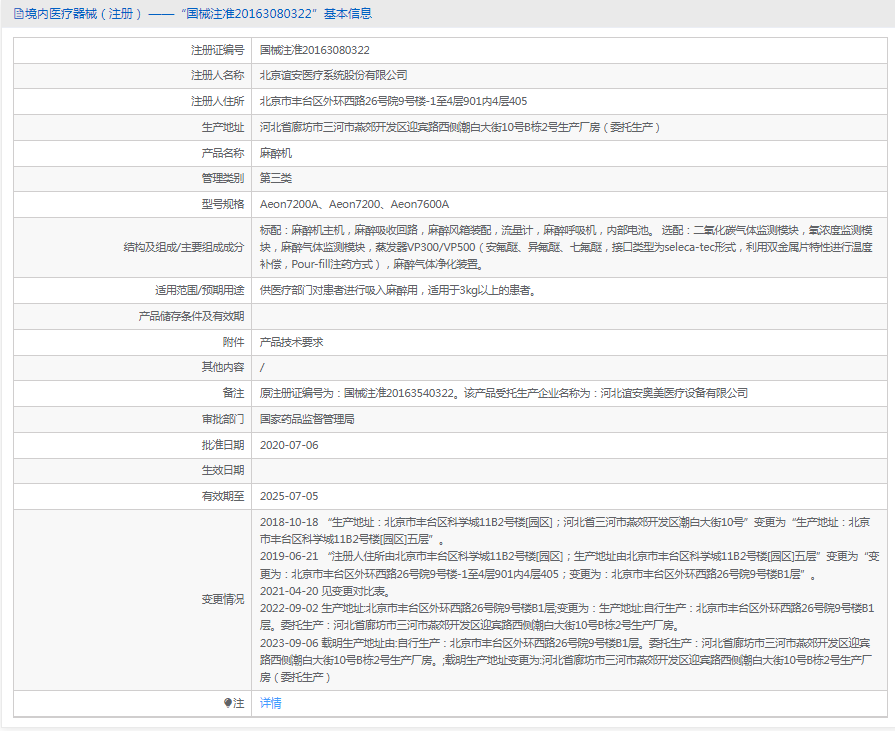
Task: Open the 详情 link in the 注 row
Action: 271,703
